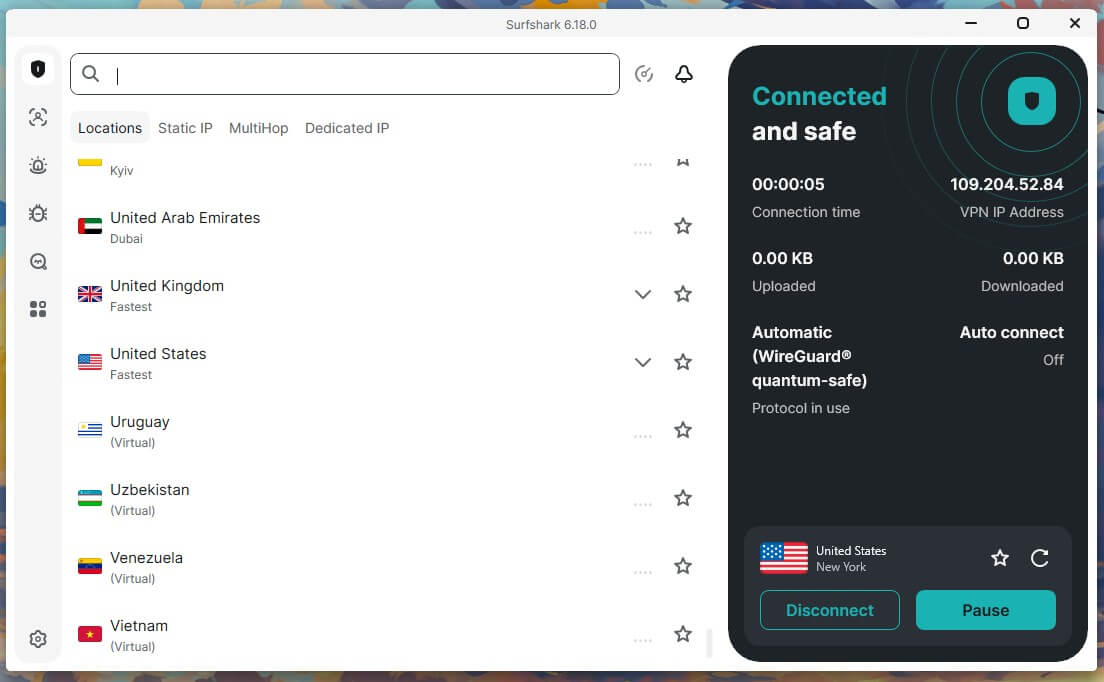This screenshot has width=1104, height=682.
Task: Open the notifications bell
Action: point(684,74)
